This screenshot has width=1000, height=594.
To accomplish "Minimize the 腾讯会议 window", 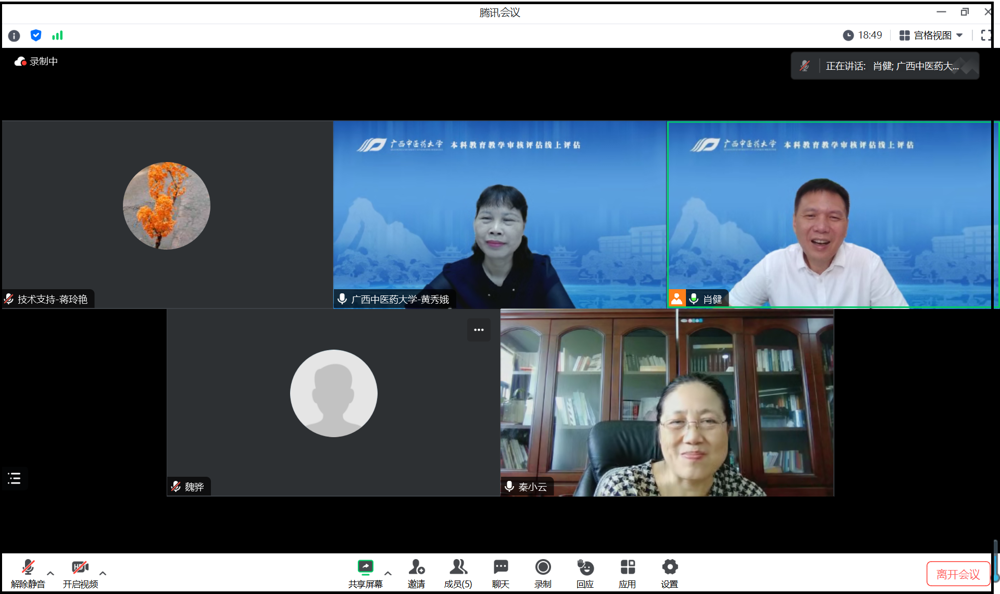I will click(941, 11).
